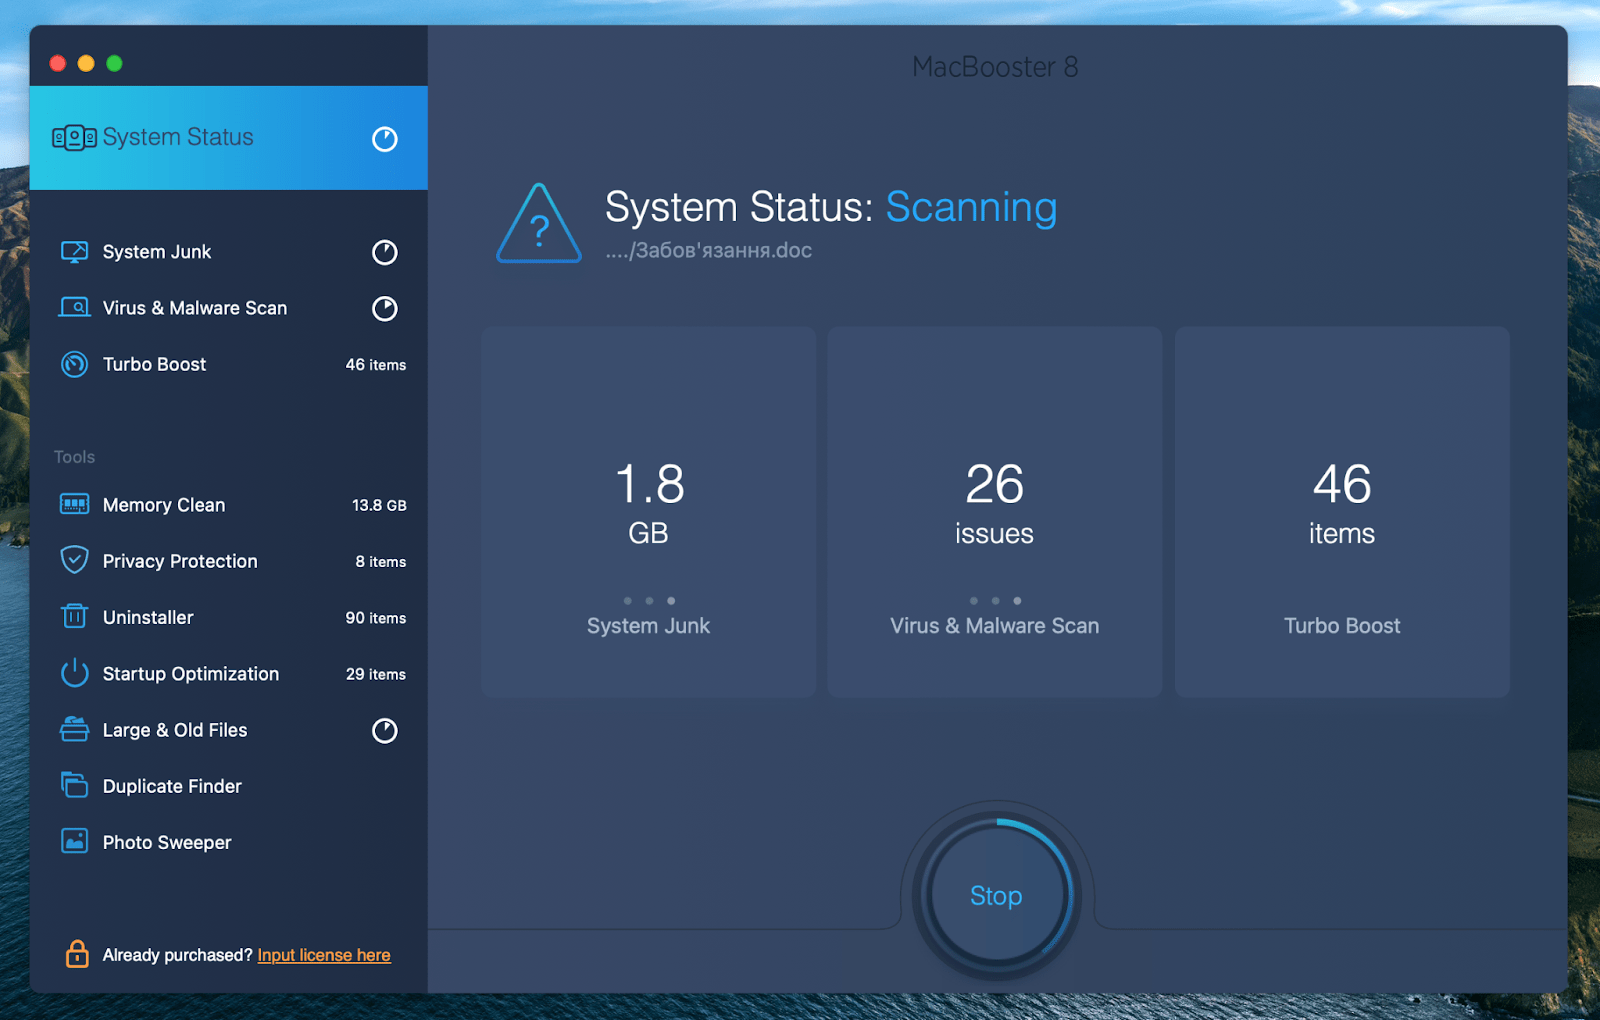
Task: Click the Input license here link
Action: (324, 955)
